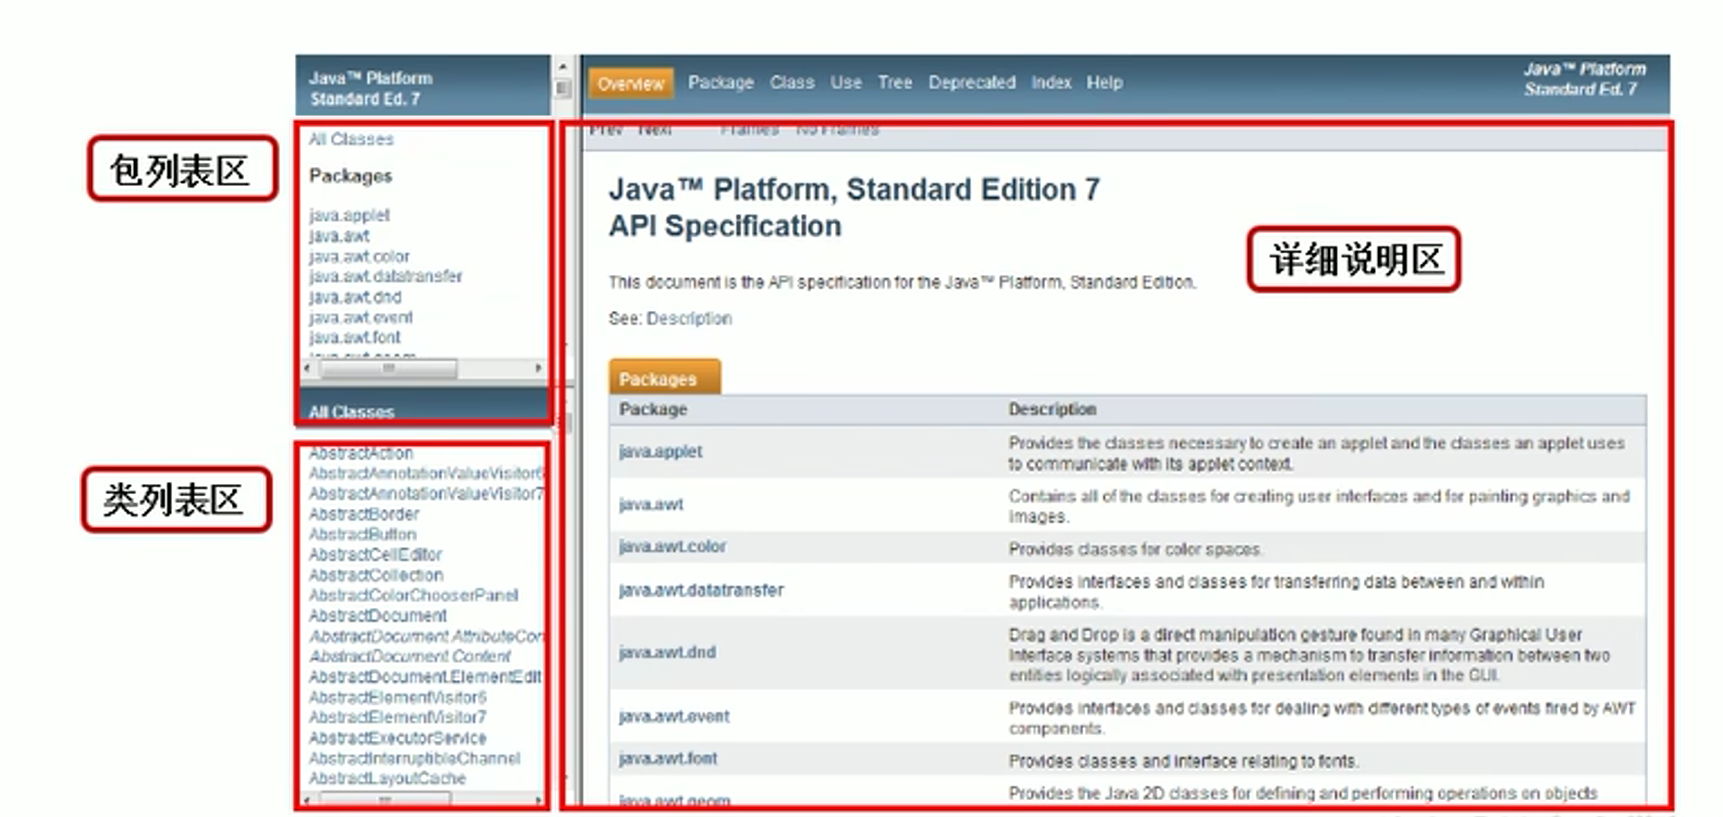The width and height of the screenshot is (1723, 817).
Task: Open the AbstractDocument.AttributeContext interface
Action: pyautogui.click(x=425, y=636)
